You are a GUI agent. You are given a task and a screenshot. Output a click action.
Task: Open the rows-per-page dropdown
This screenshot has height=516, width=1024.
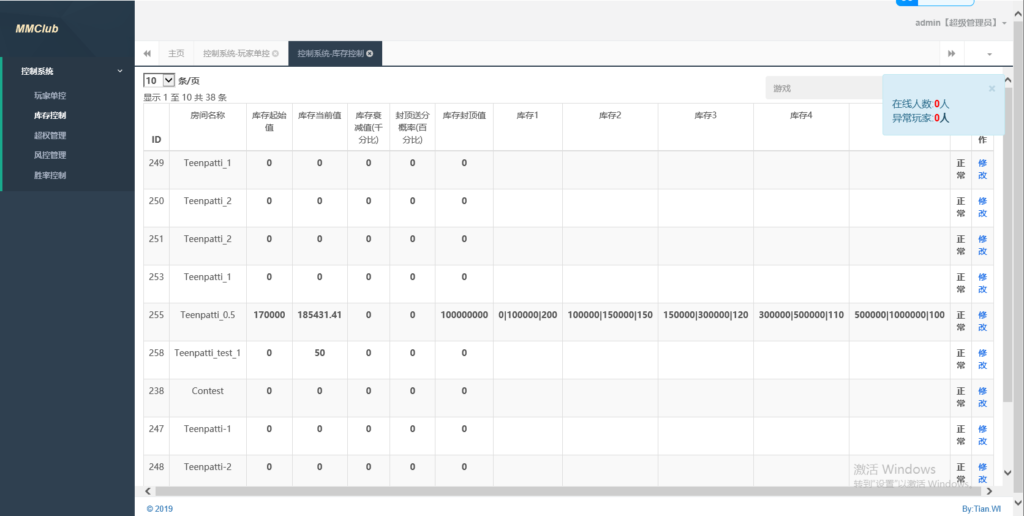coord(159,80)
